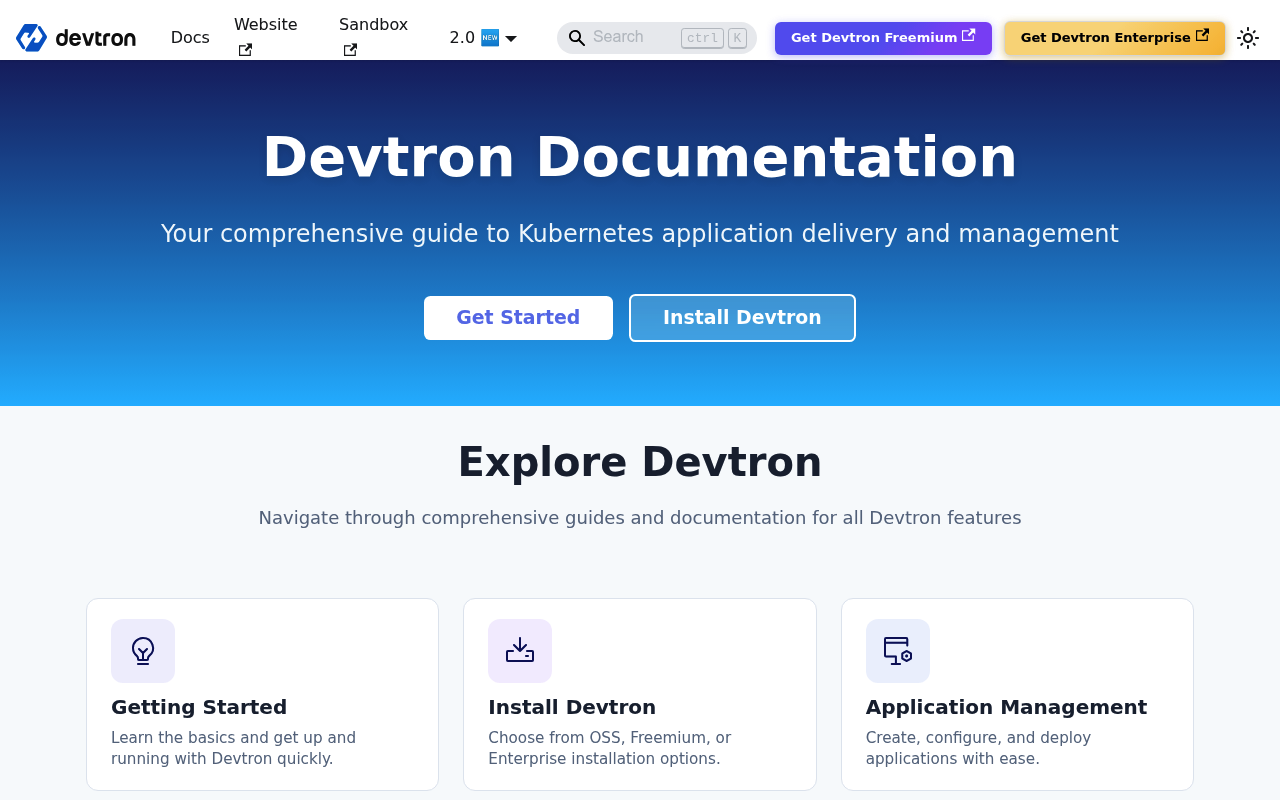The image size is (1280, 800).
Task: Open the Application Management card title
Action: tap(1006, 707)
